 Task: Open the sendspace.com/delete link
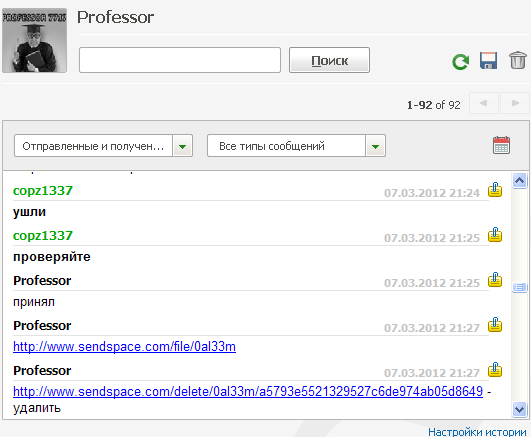(x=248, y=392)
